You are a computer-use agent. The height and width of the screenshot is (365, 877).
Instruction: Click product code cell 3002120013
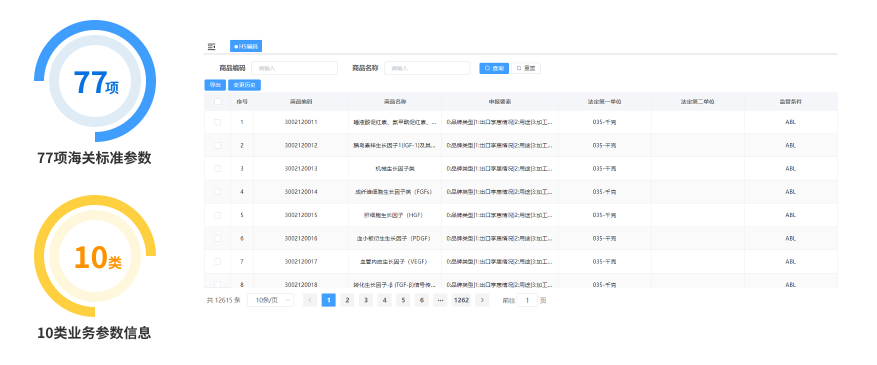pyautogui.click(x=301, y=168)
